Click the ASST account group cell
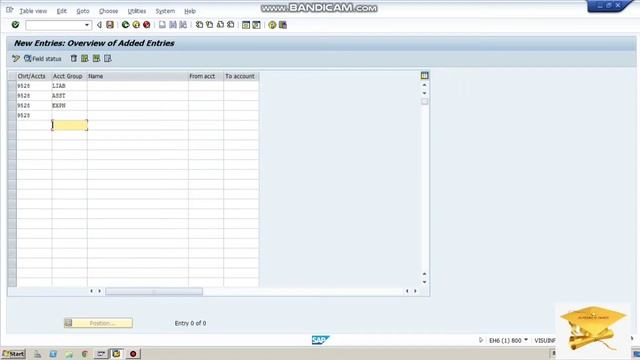 point(69,96)
